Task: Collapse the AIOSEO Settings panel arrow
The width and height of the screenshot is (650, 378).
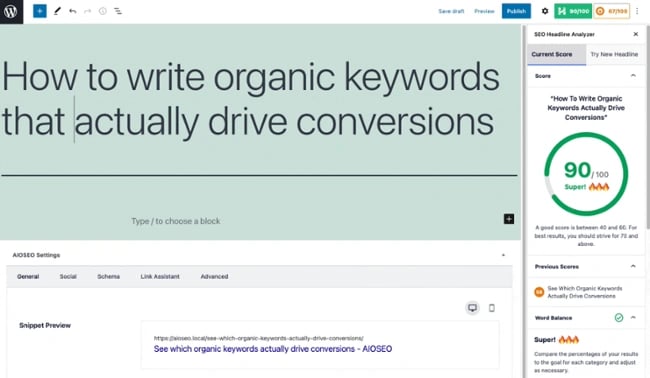Action: point(503,255)
